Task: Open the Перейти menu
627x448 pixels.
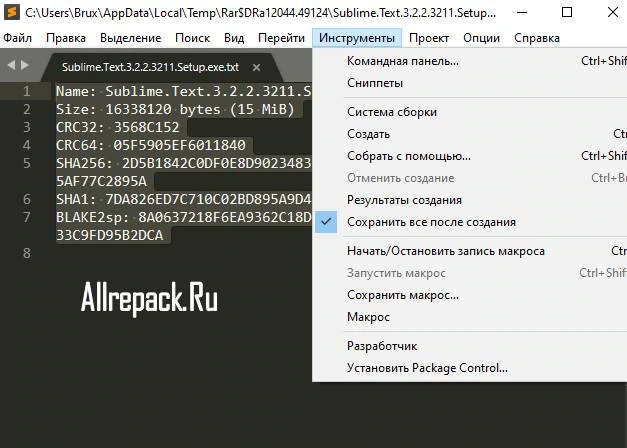Action: [x=282, y=38]
